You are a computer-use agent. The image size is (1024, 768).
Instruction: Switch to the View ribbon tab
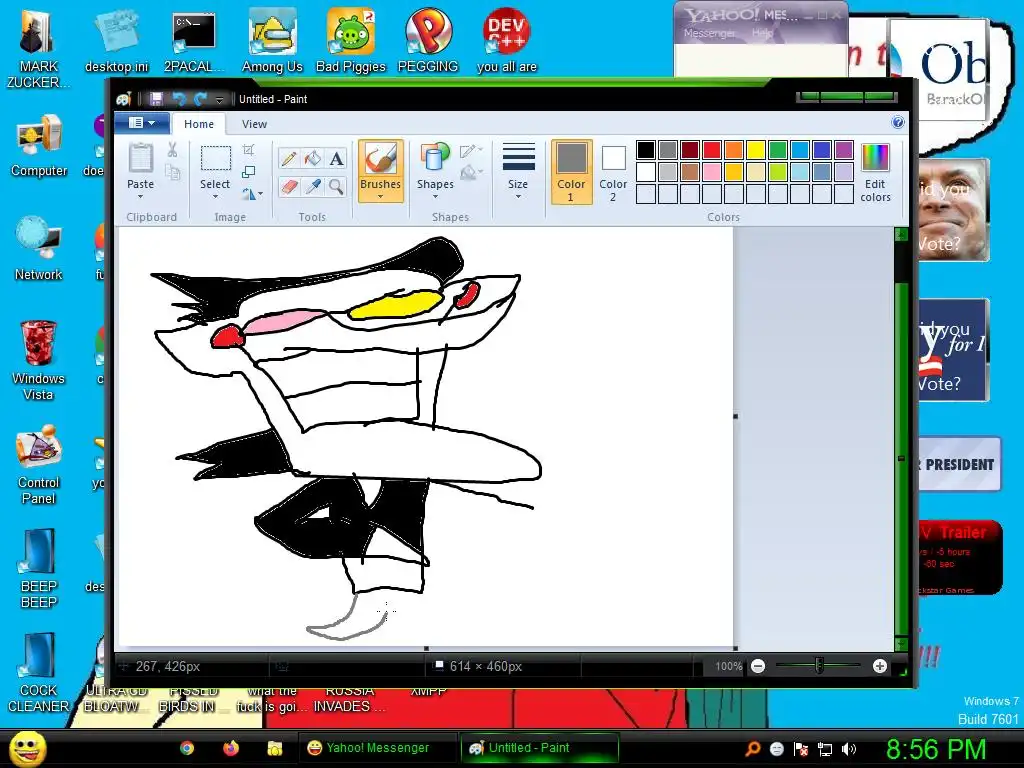point(254,124)
